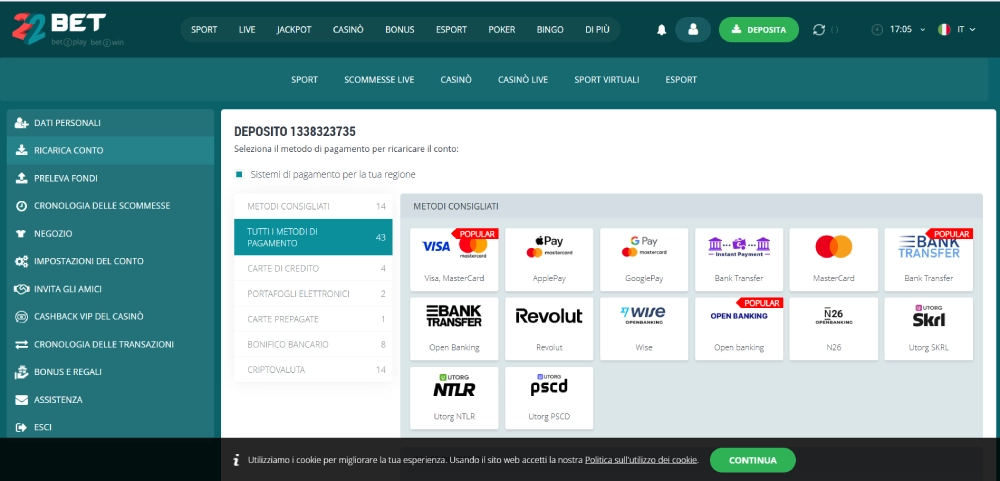The image size is (1000, 481).
Task: Select the Utorg NTLR payment method
Action: 454,398
